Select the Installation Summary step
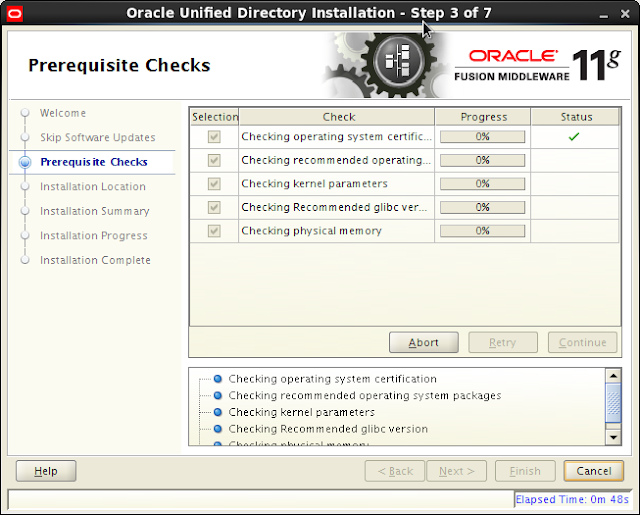This screenshot has height=515, width=640. pyautogui.click(x=95, y=211)
